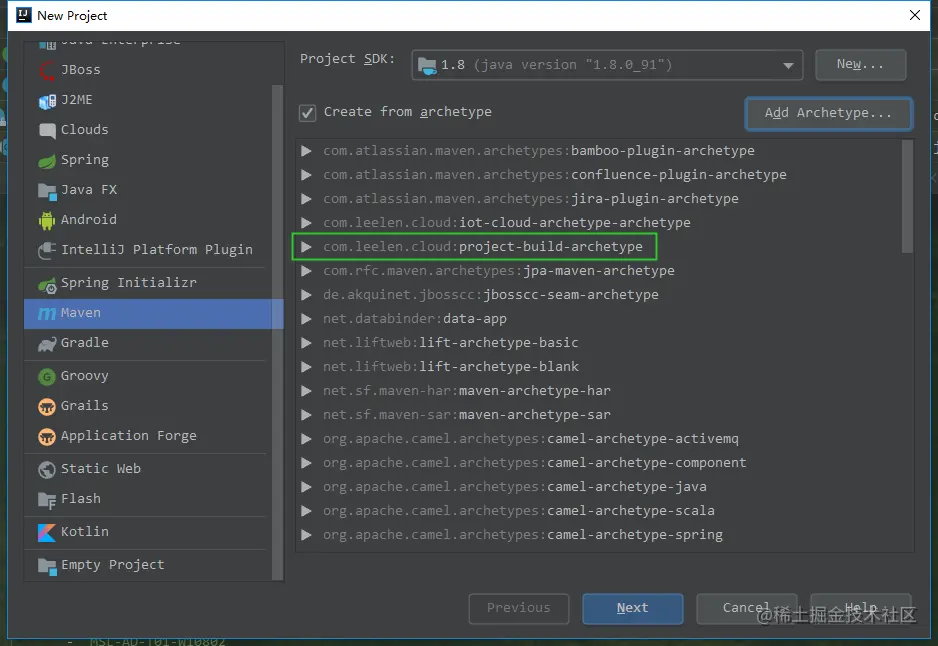This screenshot has width=938, height=646.
Task: Expand jbosscc-seam-archetype node
Action: coord(306,295)
